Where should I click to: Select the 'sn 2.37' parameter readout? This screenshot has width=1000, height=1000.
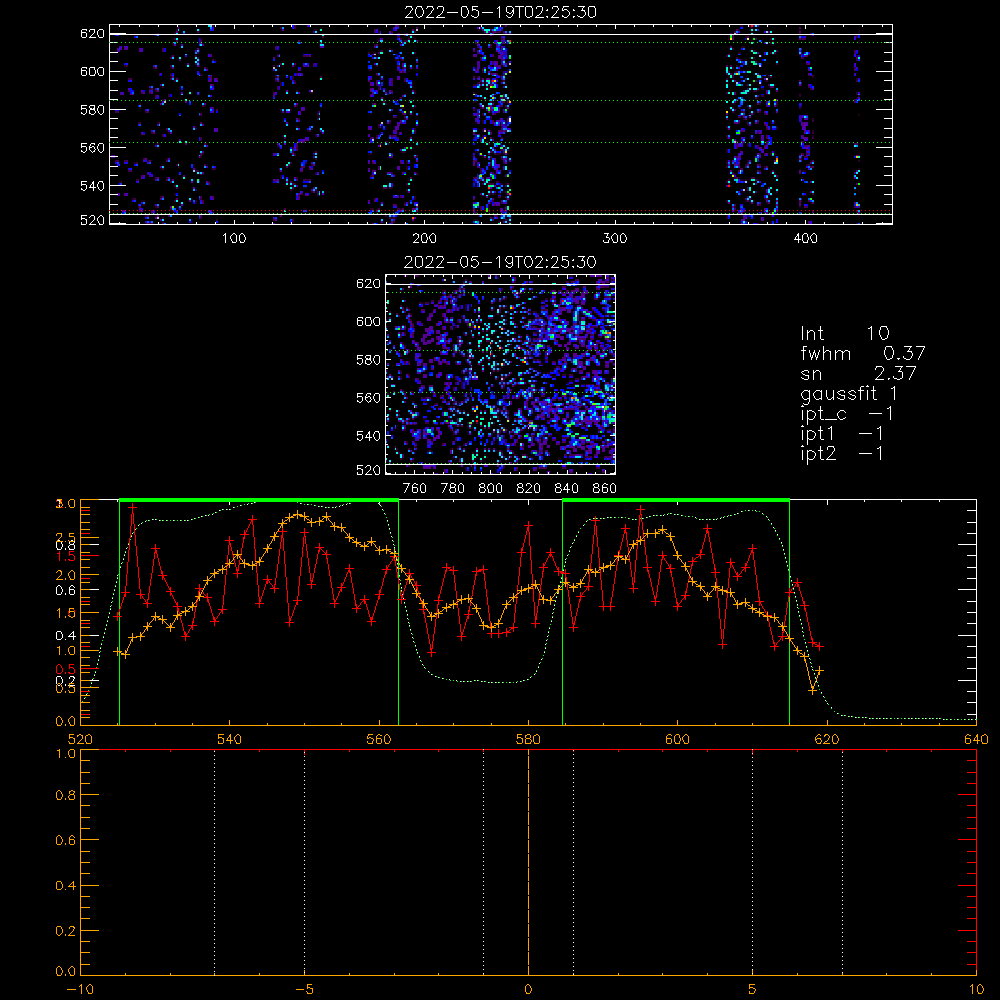coord(858,373)
